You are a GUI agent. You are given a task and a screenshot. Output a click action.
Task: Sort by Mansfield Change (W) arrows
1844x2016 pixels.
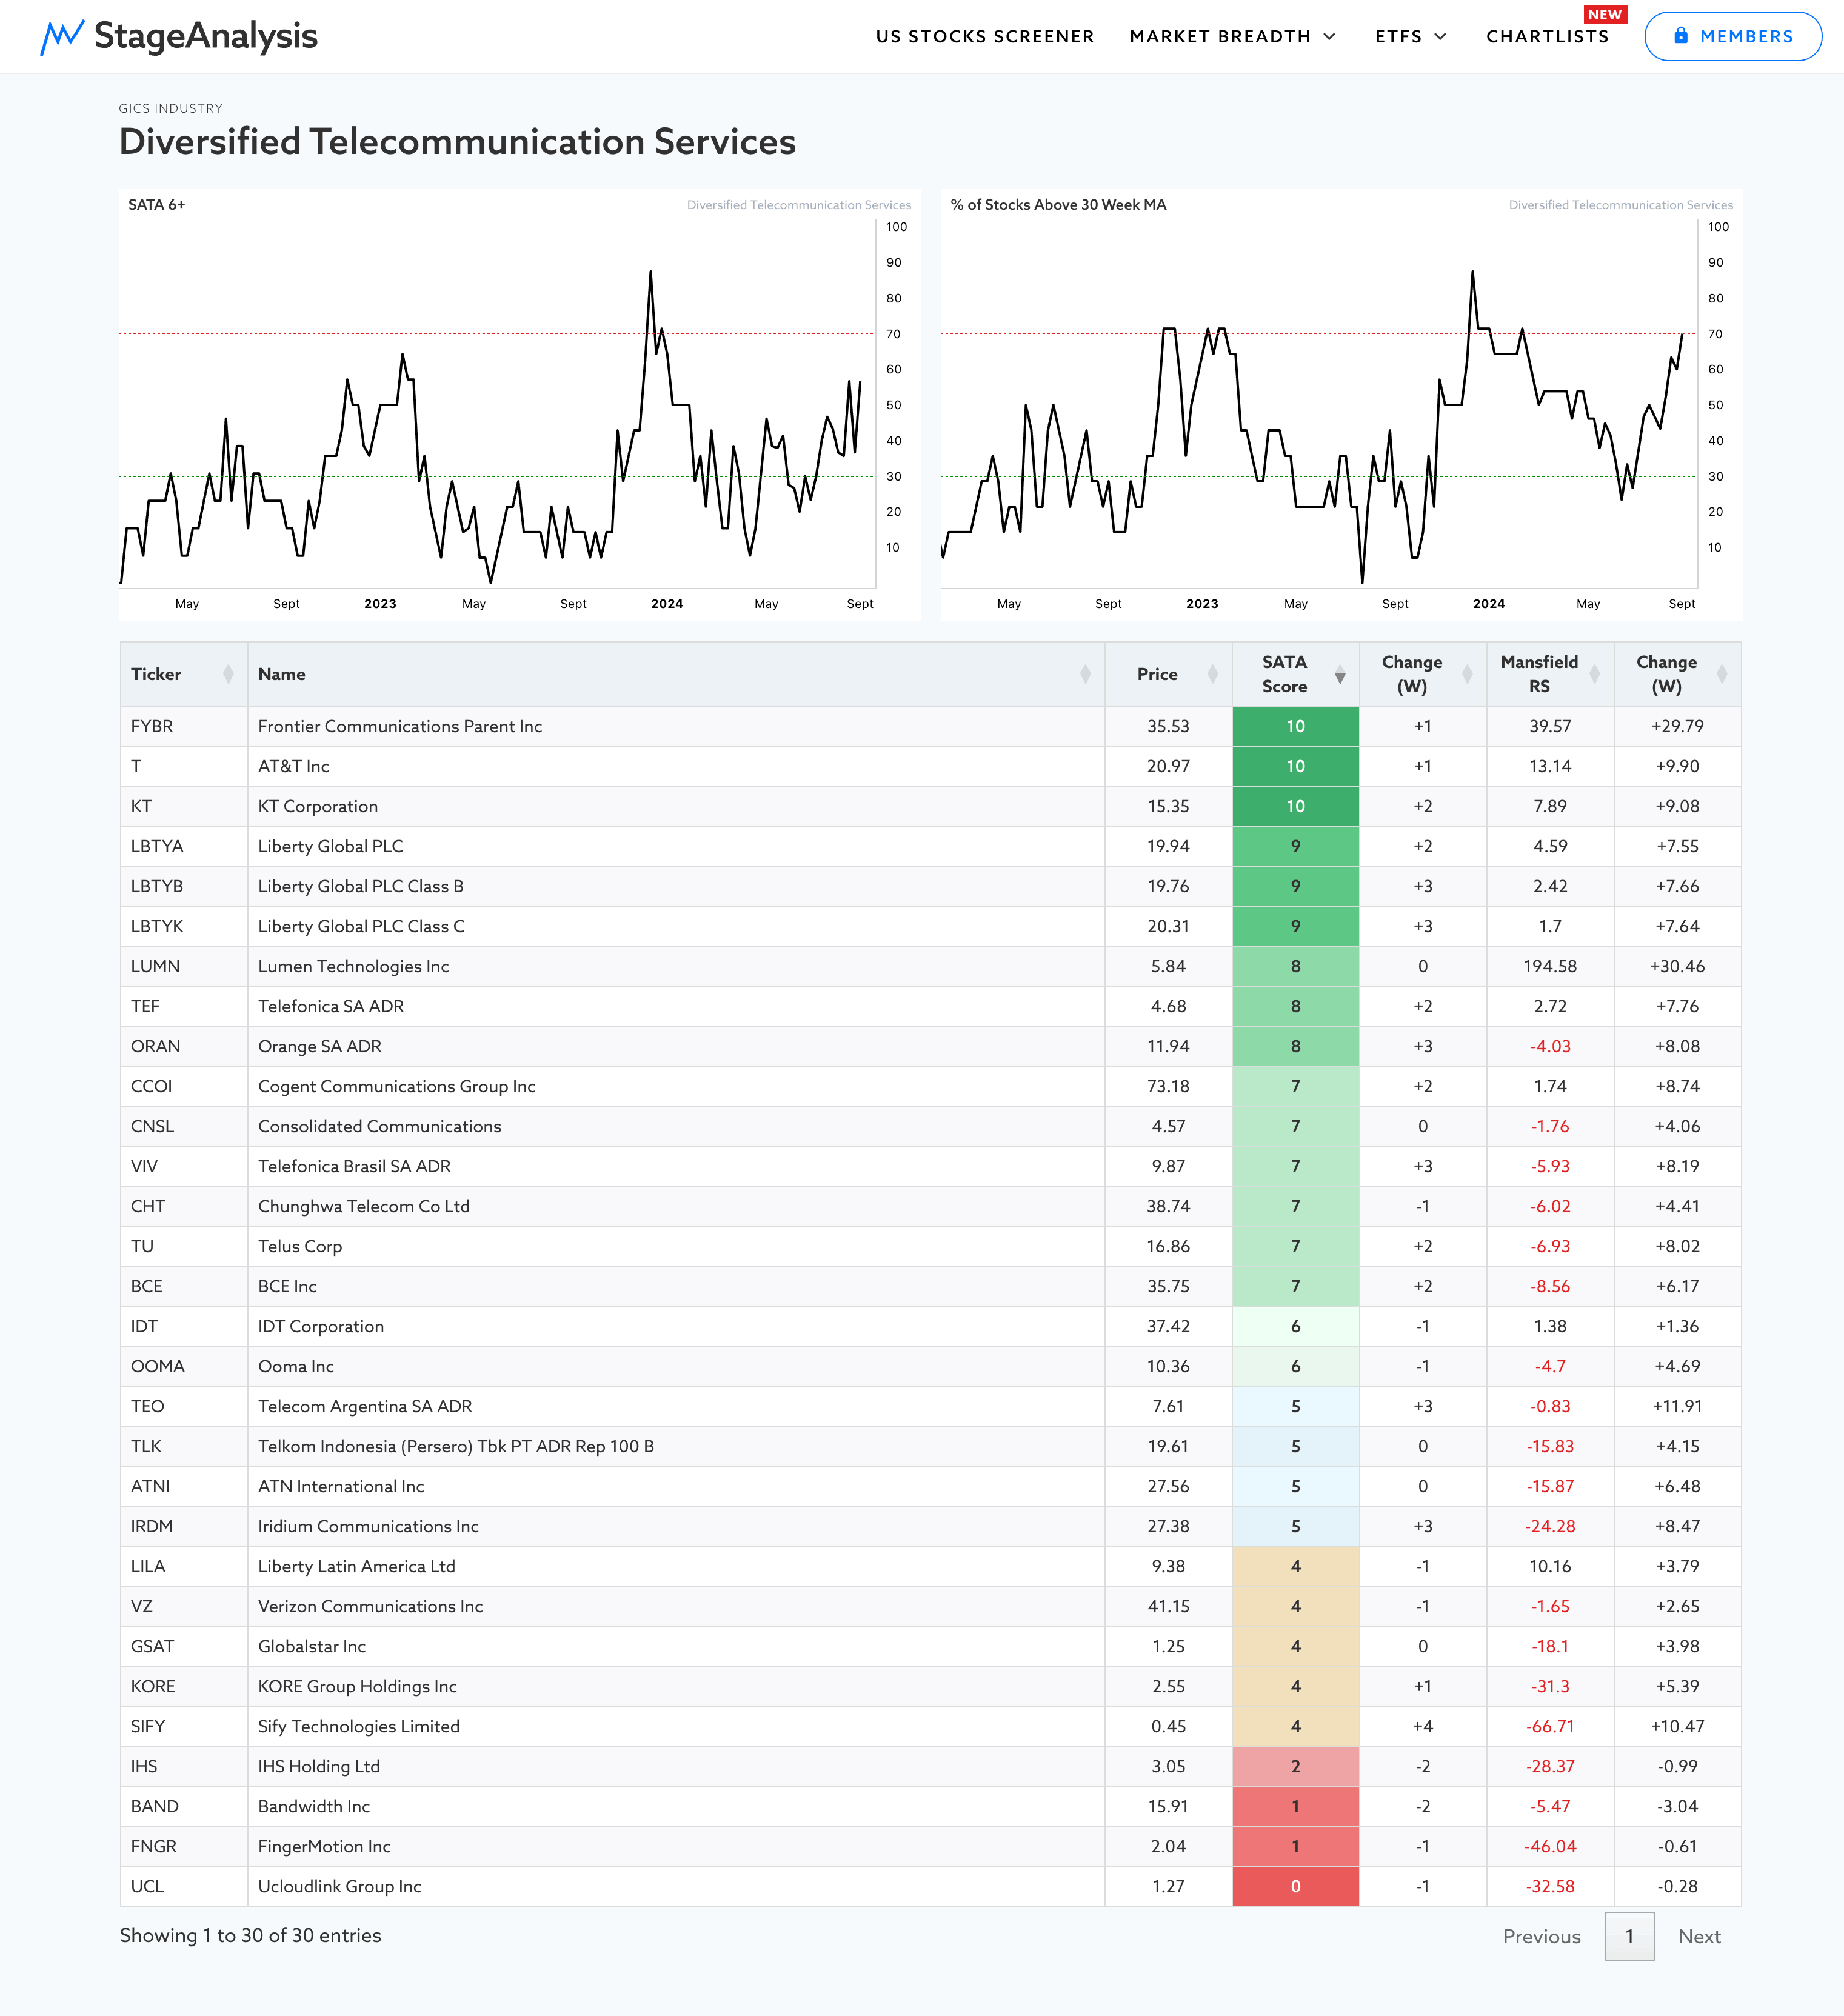(1722, 674)
